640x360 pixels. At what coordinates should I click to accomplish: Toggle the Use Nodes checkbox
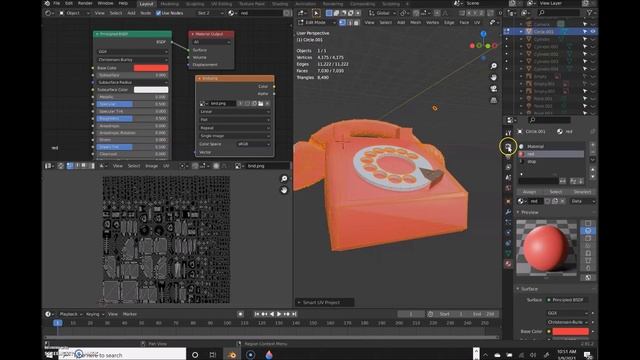point(158,13)
